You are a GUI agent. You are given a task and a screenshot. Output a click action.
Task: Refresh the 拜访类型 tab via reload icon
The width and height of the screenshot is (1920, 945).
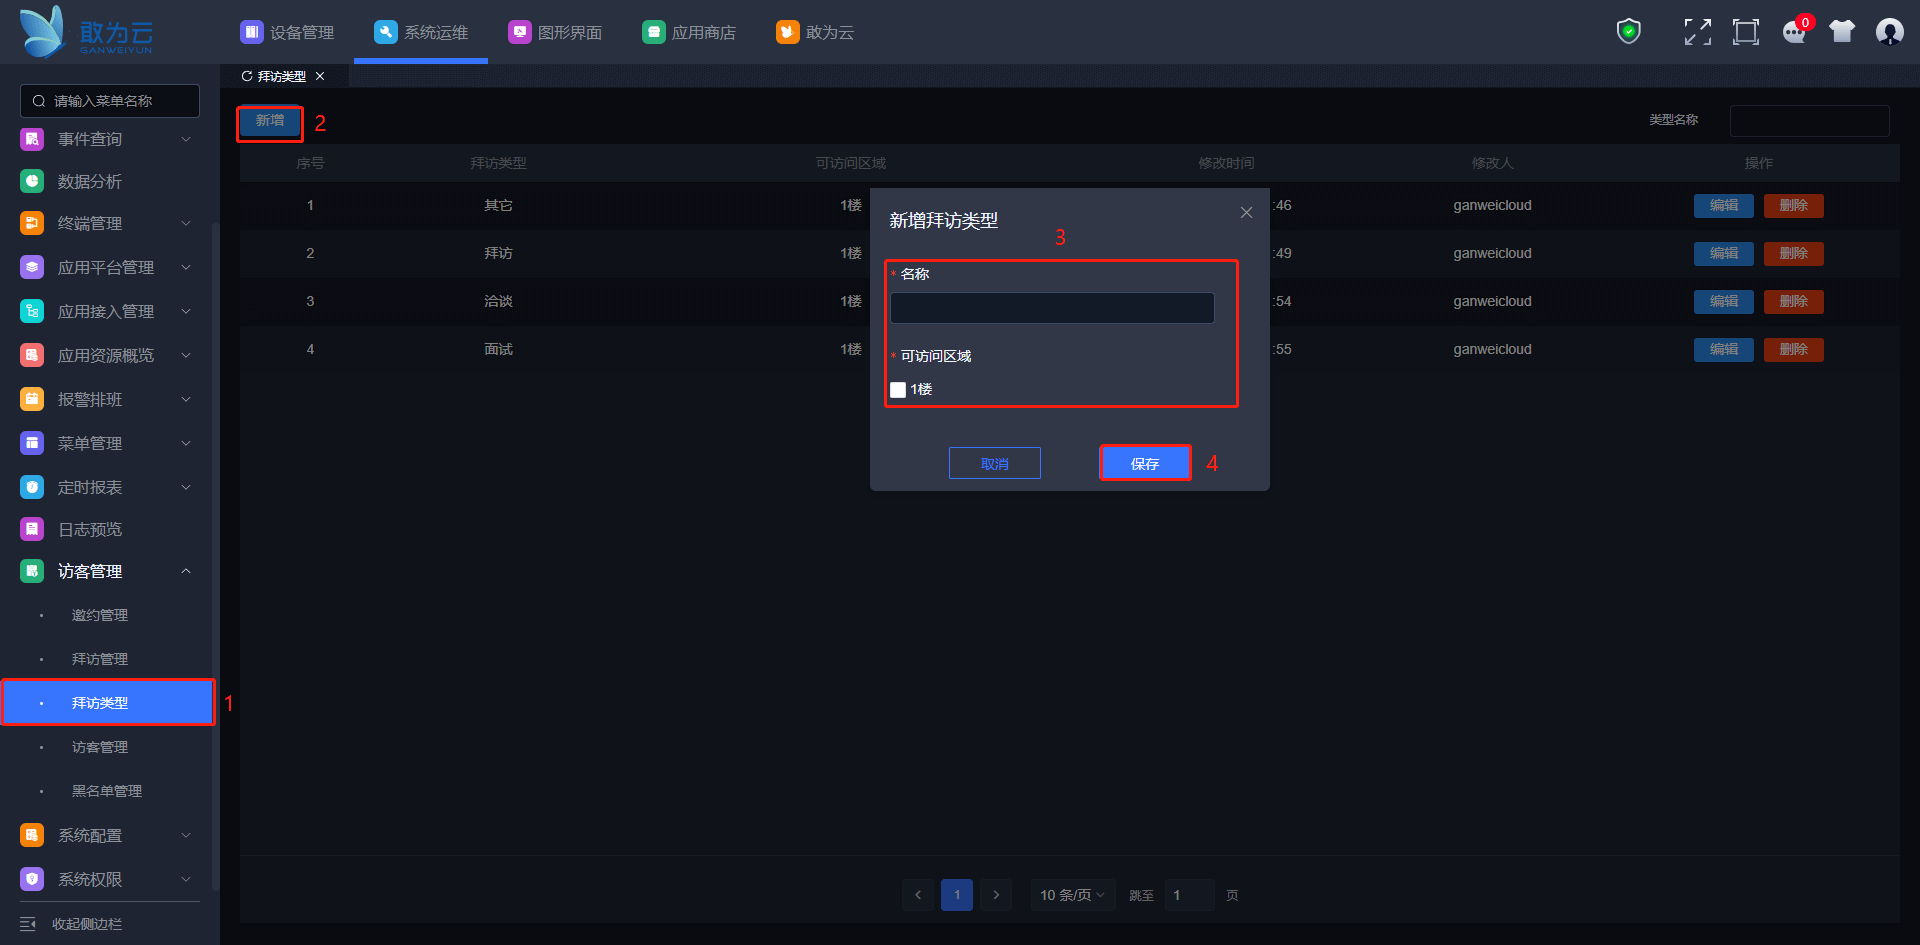(x=247, y=76)
